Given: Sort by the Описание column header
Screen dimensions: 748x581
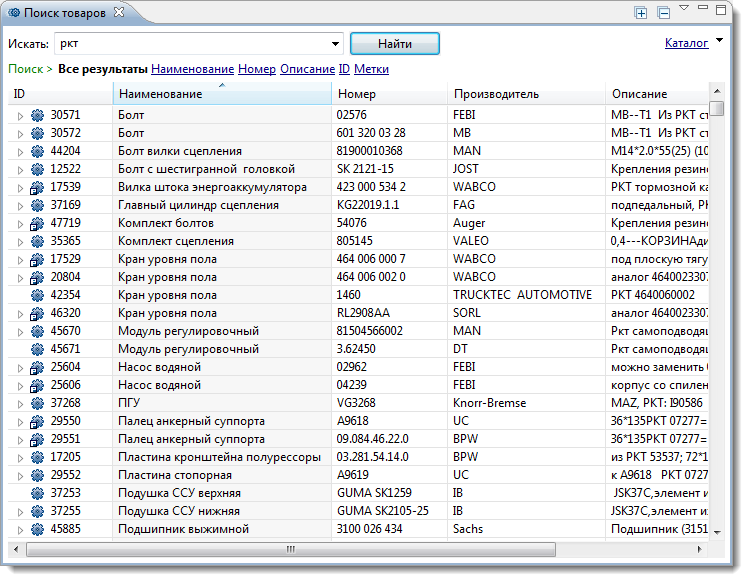Looking at the screenshot, I should pos(657,93).
